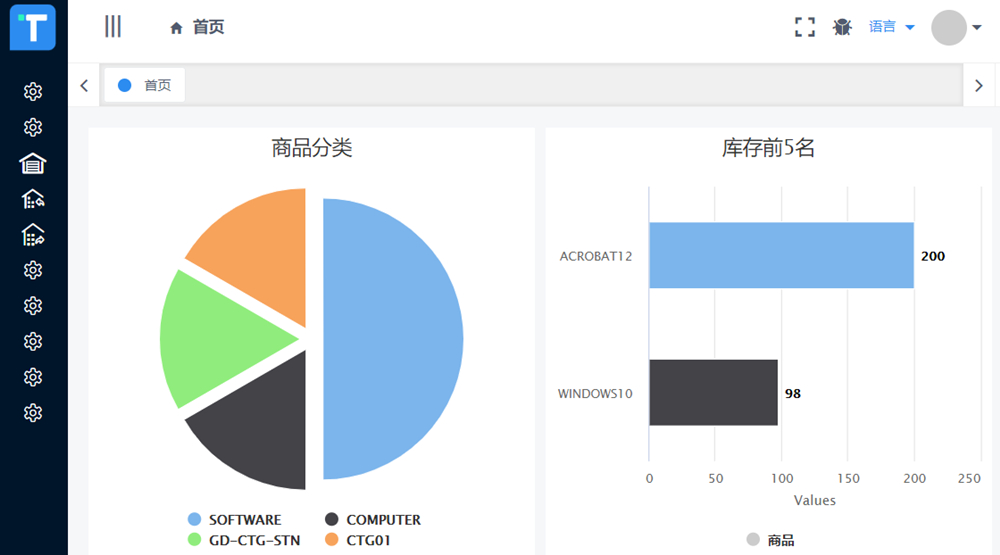The height and width of the screenshot is (555, 1000).
Task: Open the house with search sidebar icon
Action: (x=33, y=200)
